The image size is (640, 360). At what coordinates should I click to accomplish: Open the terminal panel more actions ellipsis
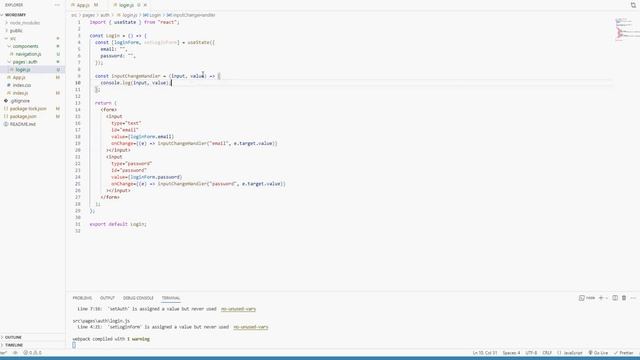pyautogui.click(x=633, y=298)
